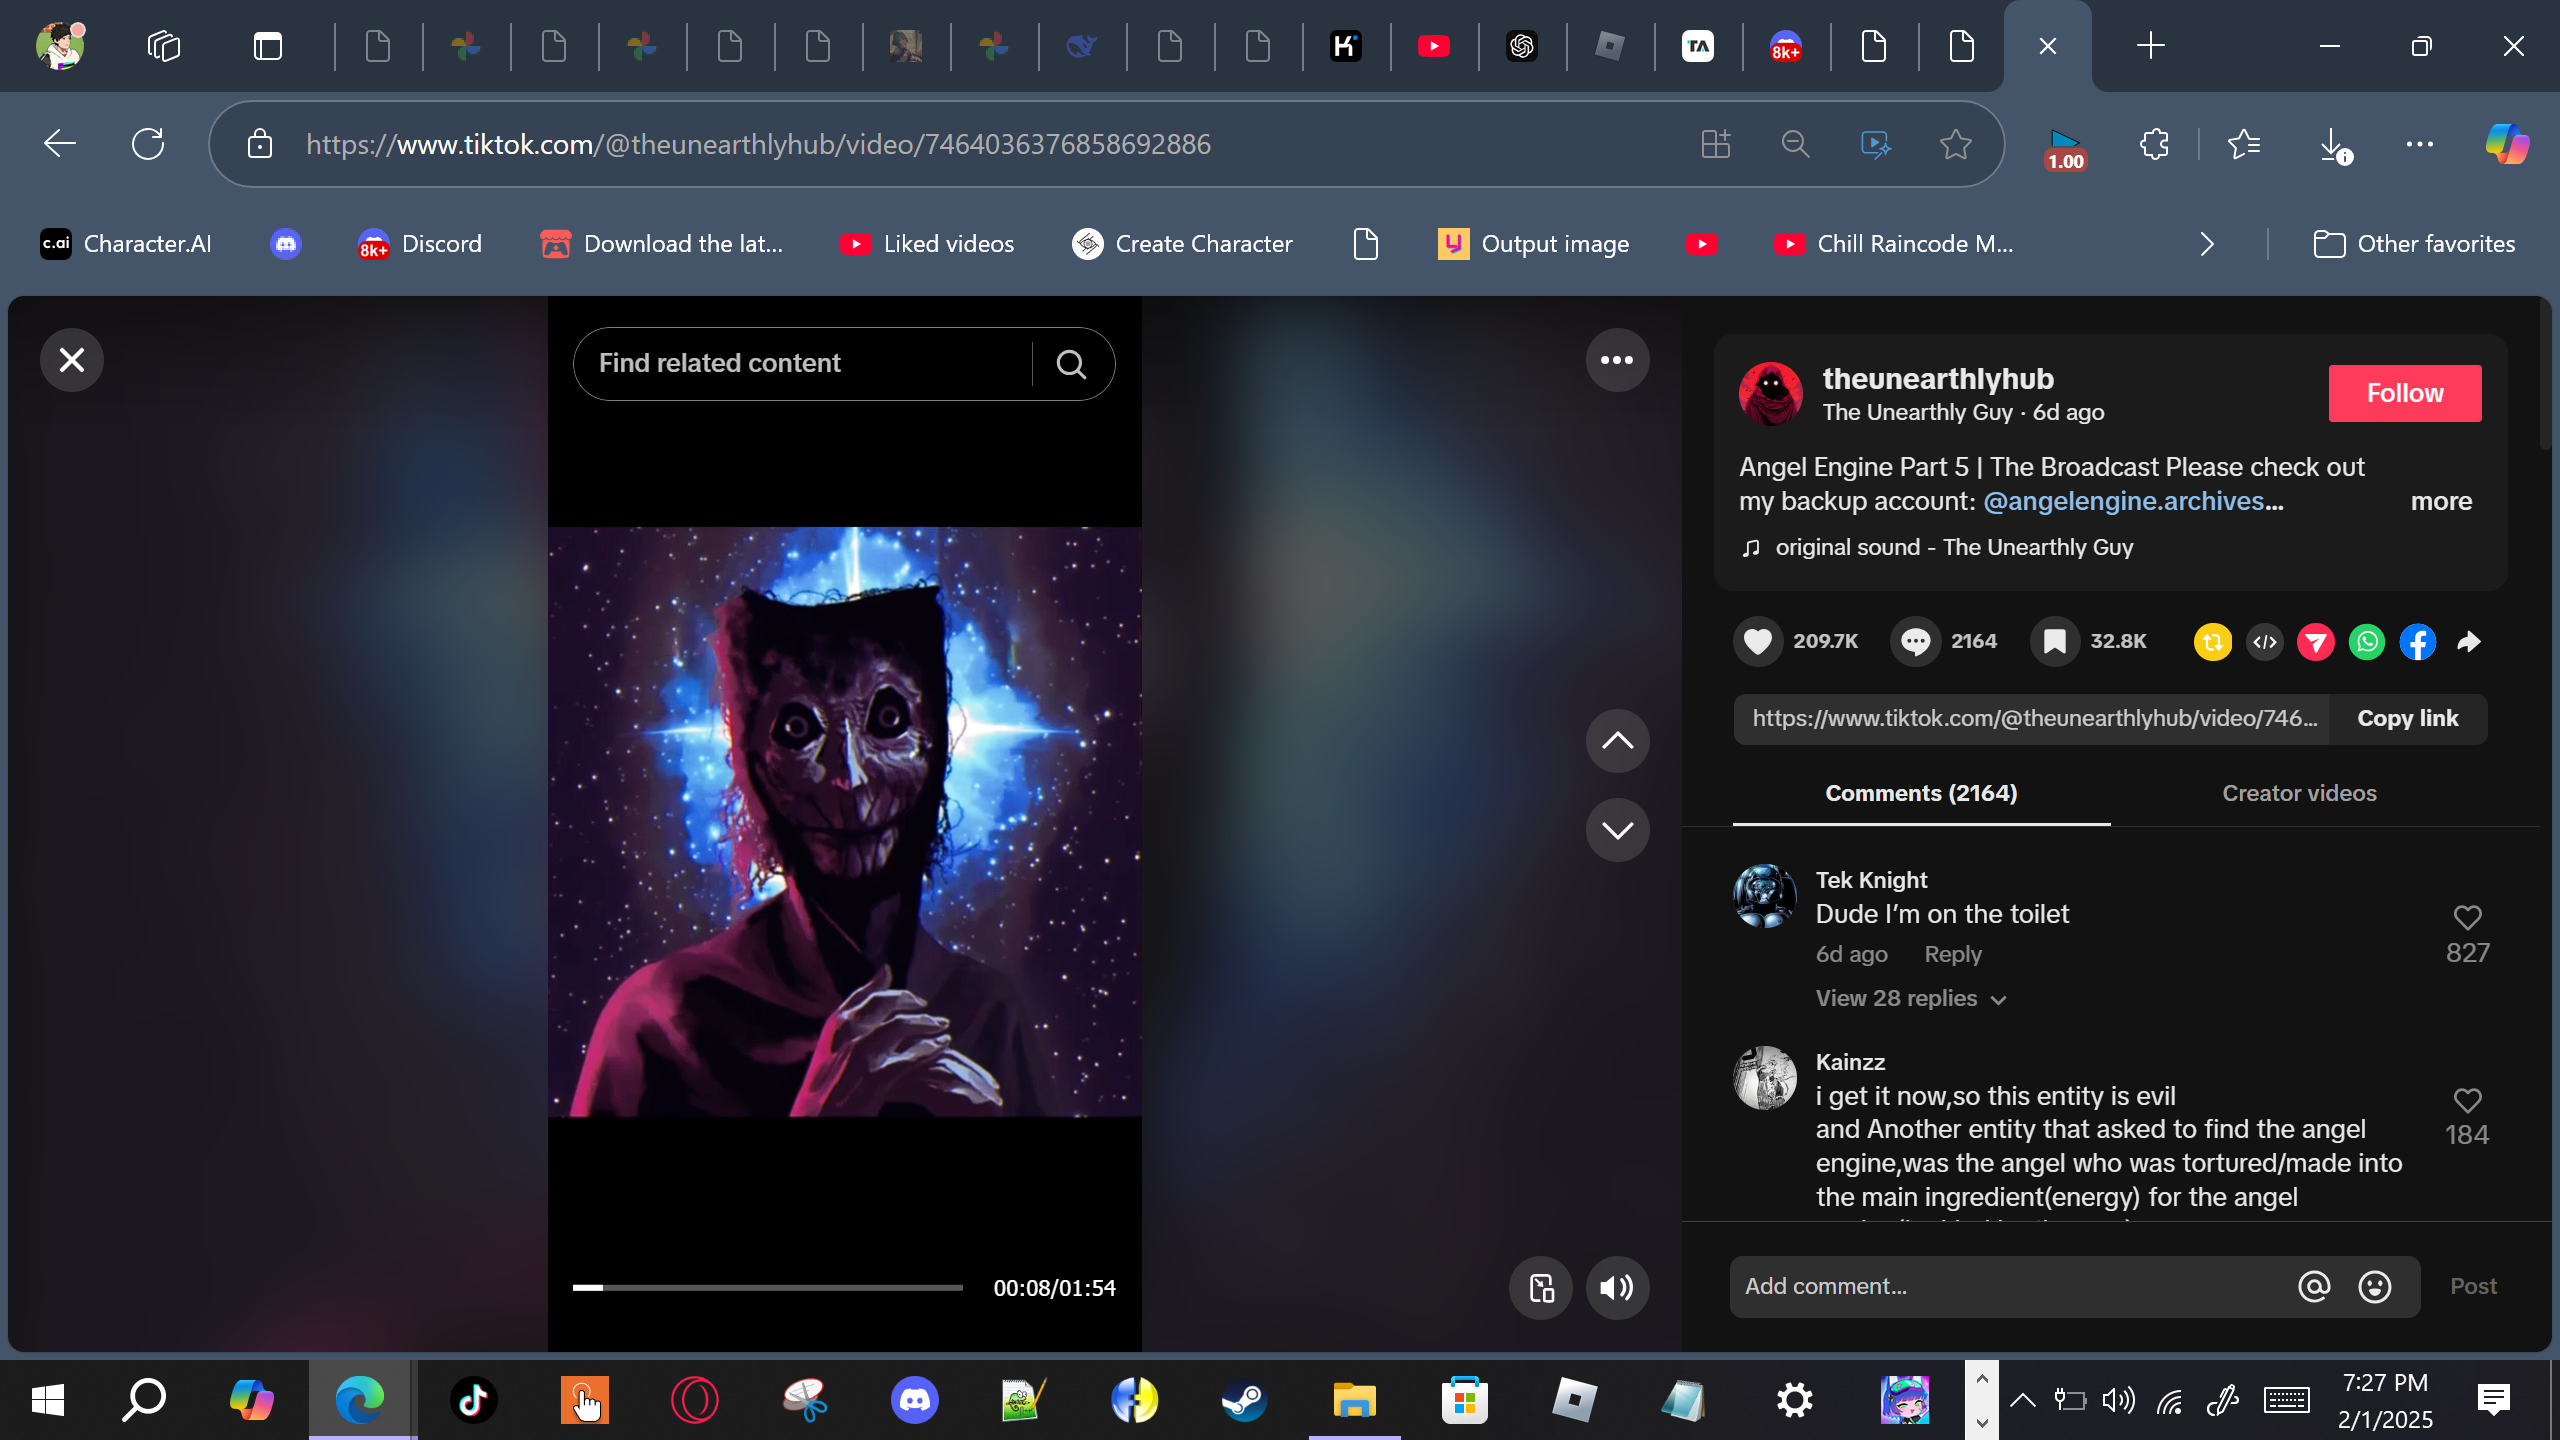Insert emoji in comment box

tap(2374, 1286)
